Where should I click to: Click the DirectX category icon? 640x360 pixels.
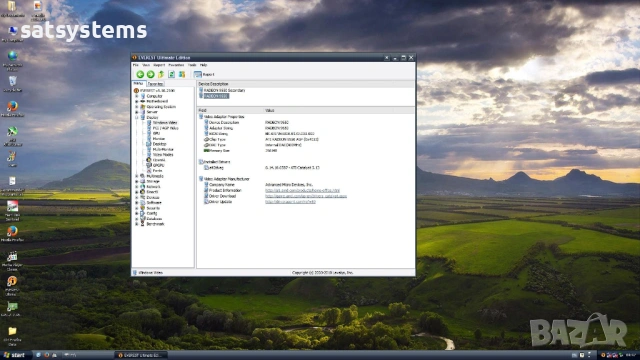[x=142, y=192]
